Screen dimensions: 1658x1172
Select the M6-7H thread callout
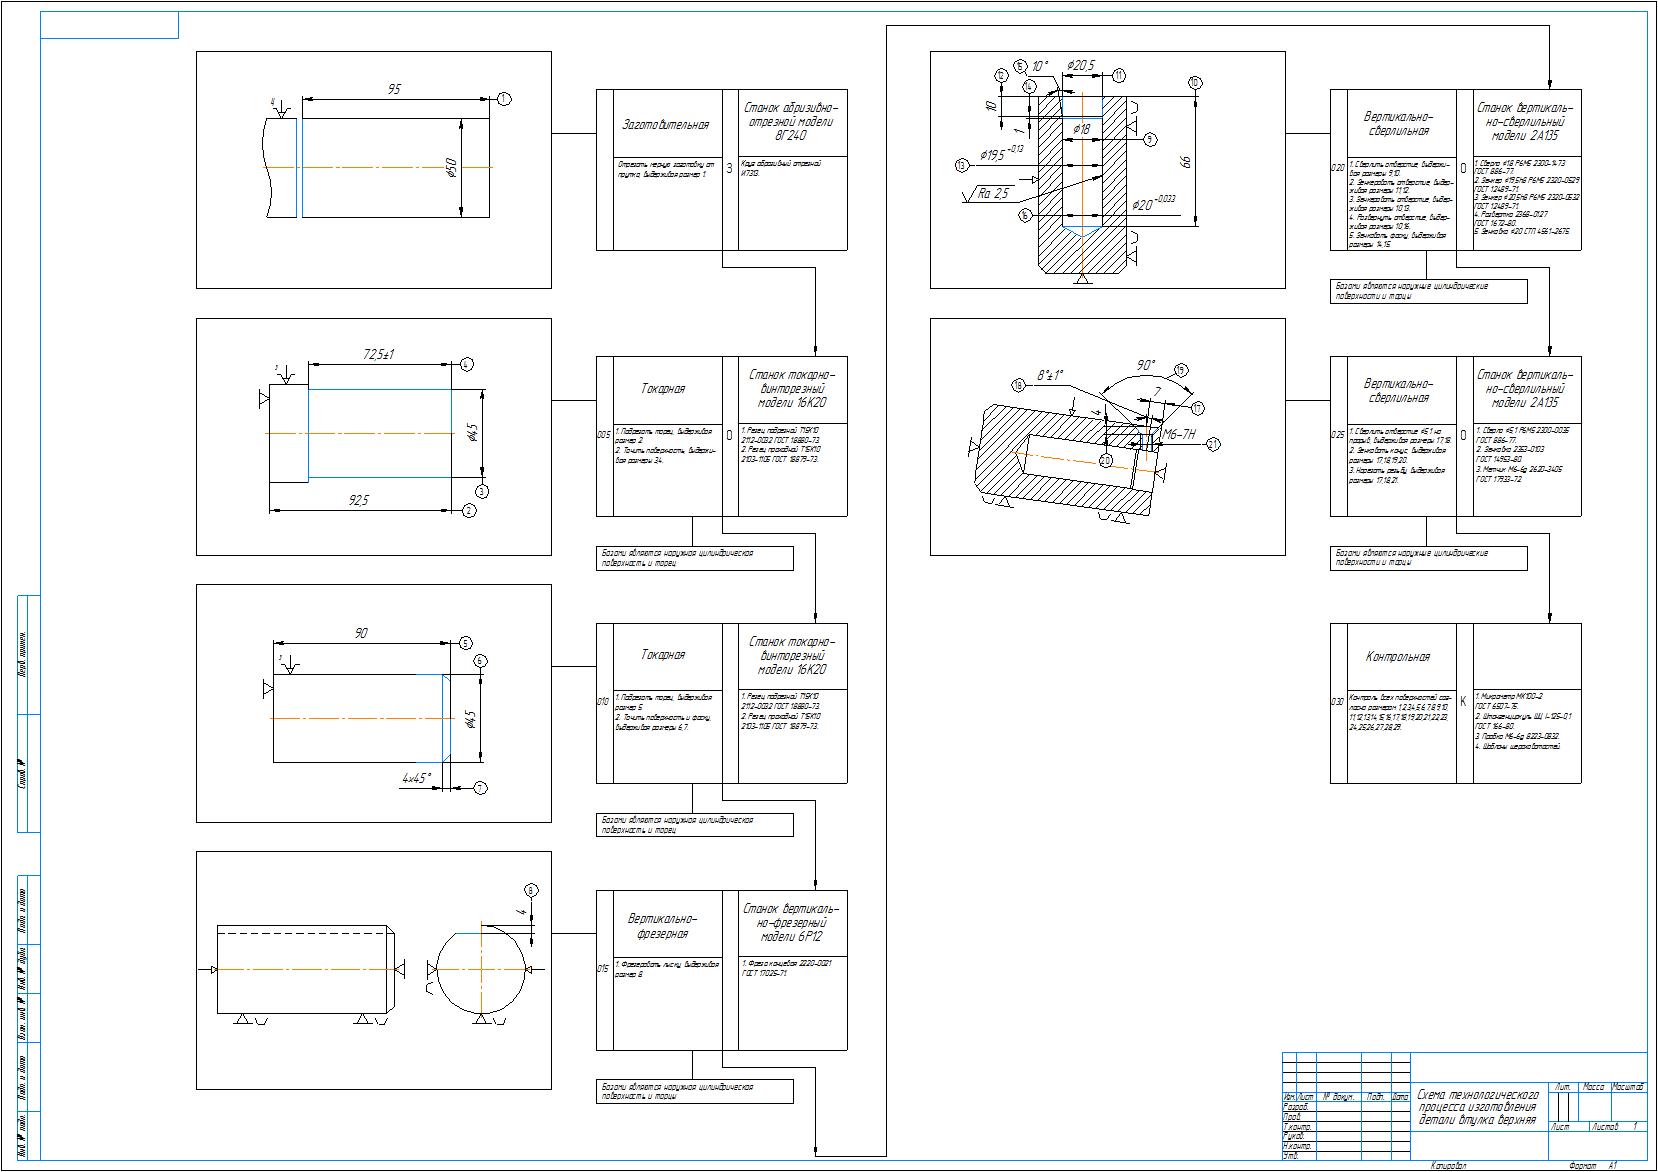coord(1178,434)
